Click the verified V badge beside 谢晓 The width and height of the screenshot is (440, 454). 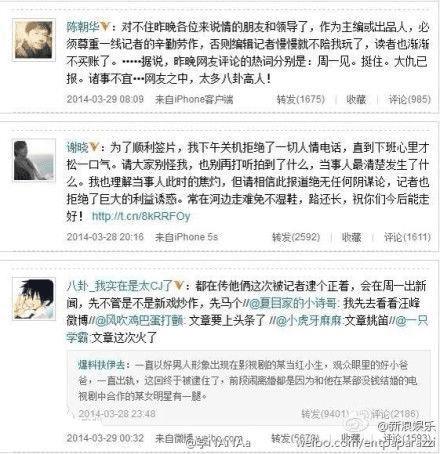pos(94,147)
